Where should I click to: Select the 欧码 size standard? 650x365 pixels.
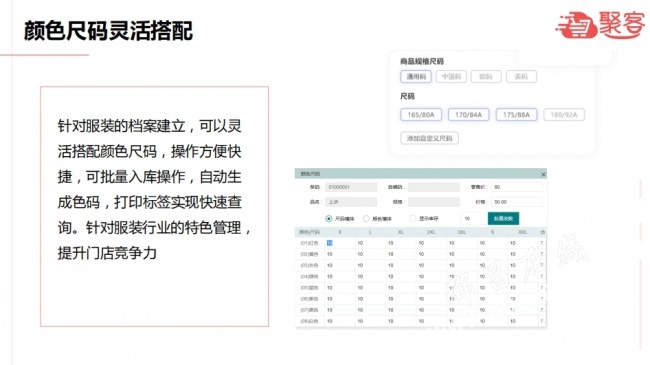coord(486,77)
